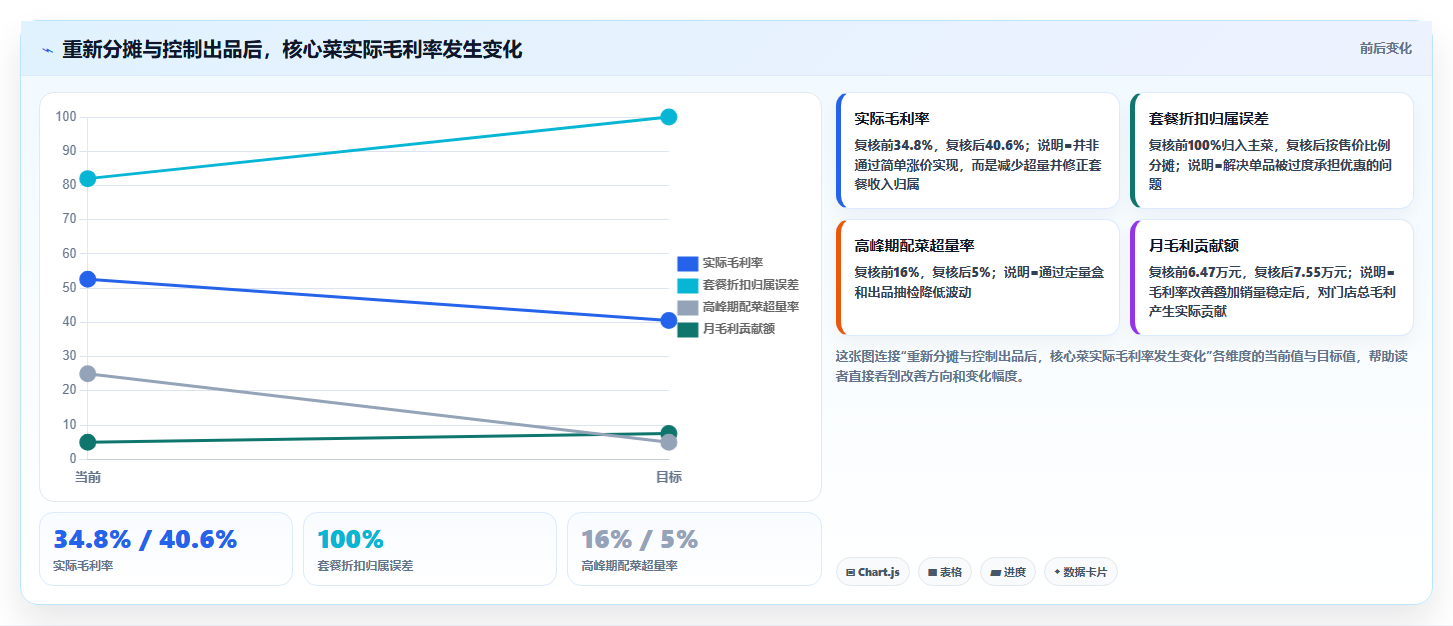The height and width of the screenshot is (626, 1453).
Task: Click the summary paragraph starting 这张图连接
Action: click(1122, 367)
